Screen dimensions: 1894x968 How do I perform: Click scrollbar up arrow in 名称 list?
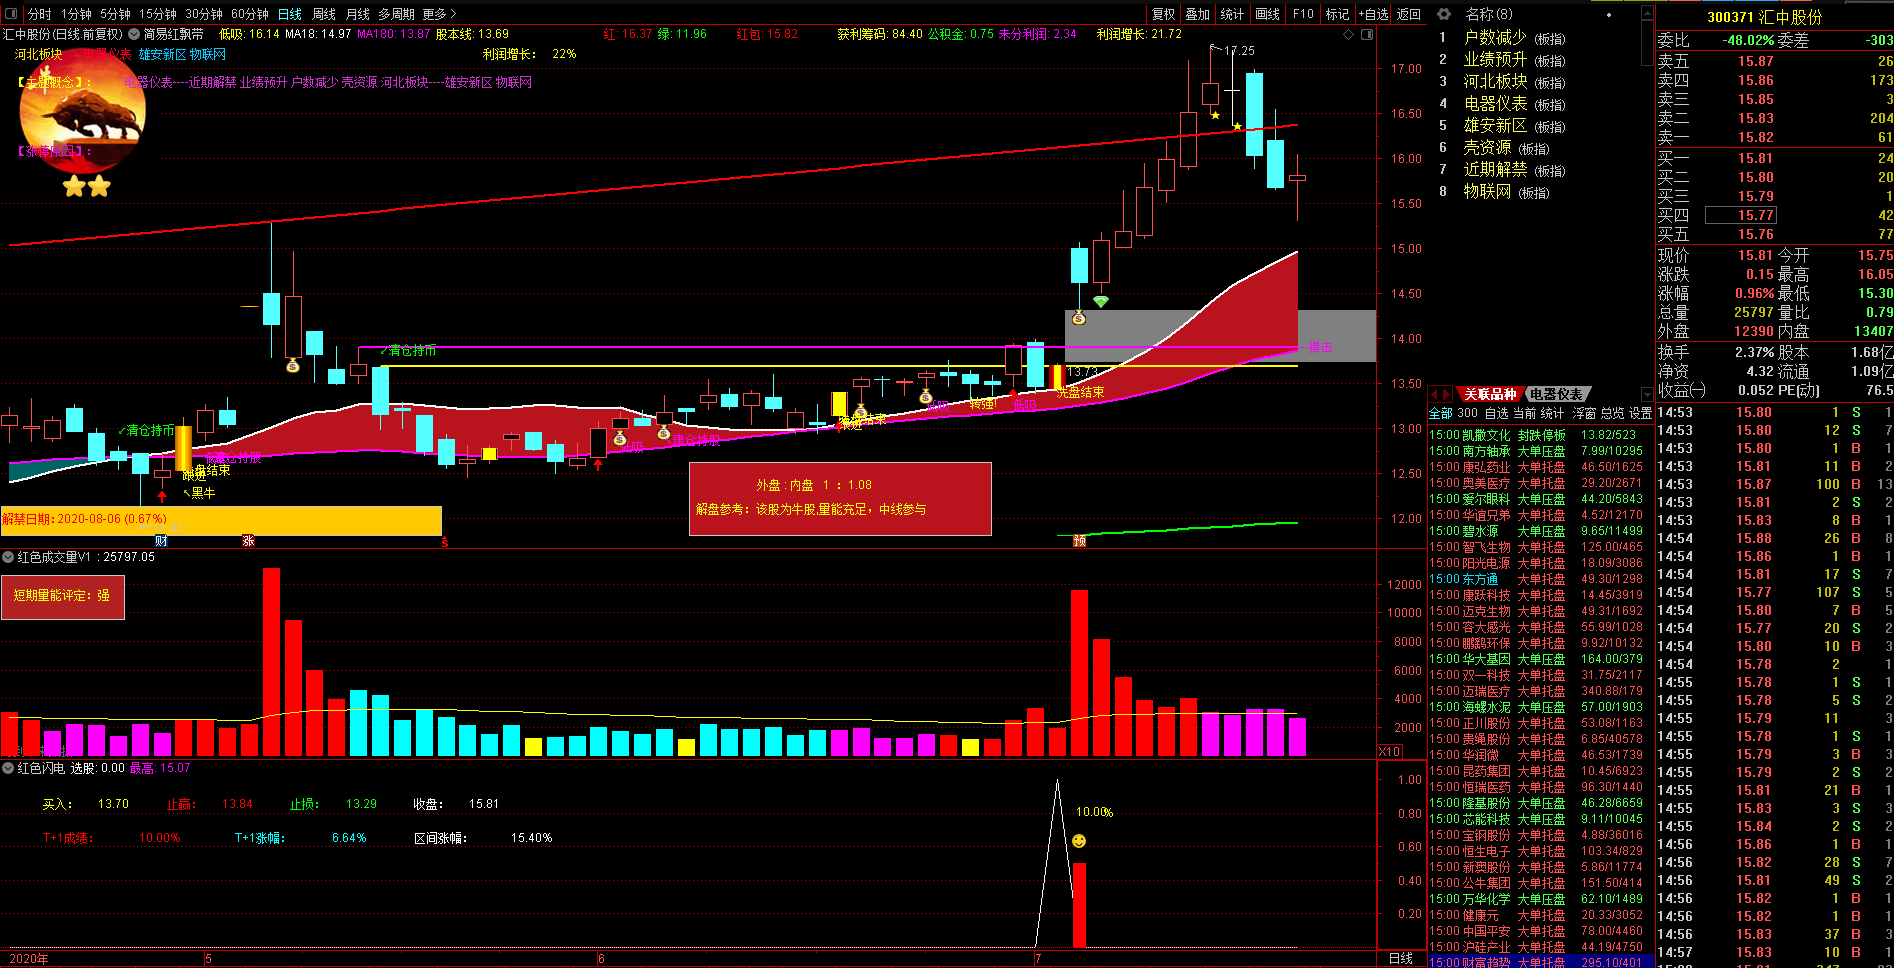[1647, 14]
